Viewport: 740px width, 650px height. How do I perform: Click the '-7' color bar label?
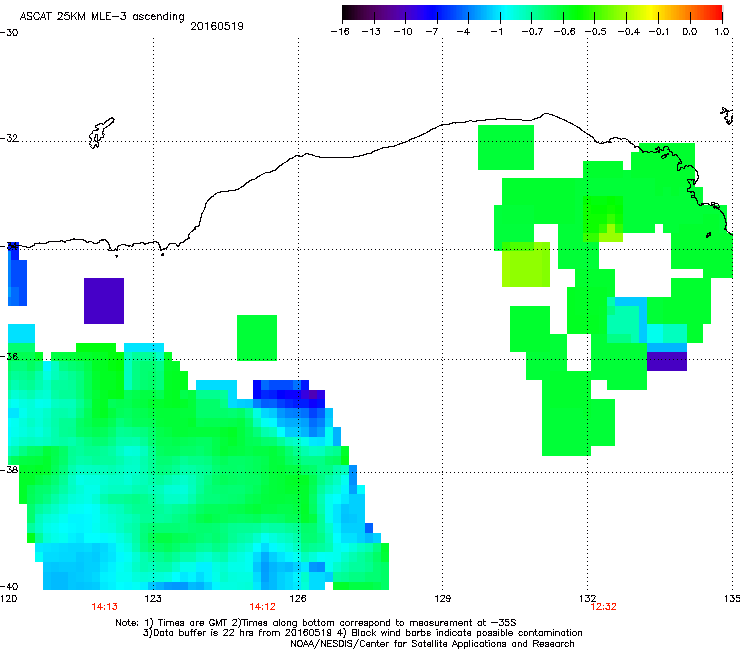pyautogui.click(x=432, y=32)
